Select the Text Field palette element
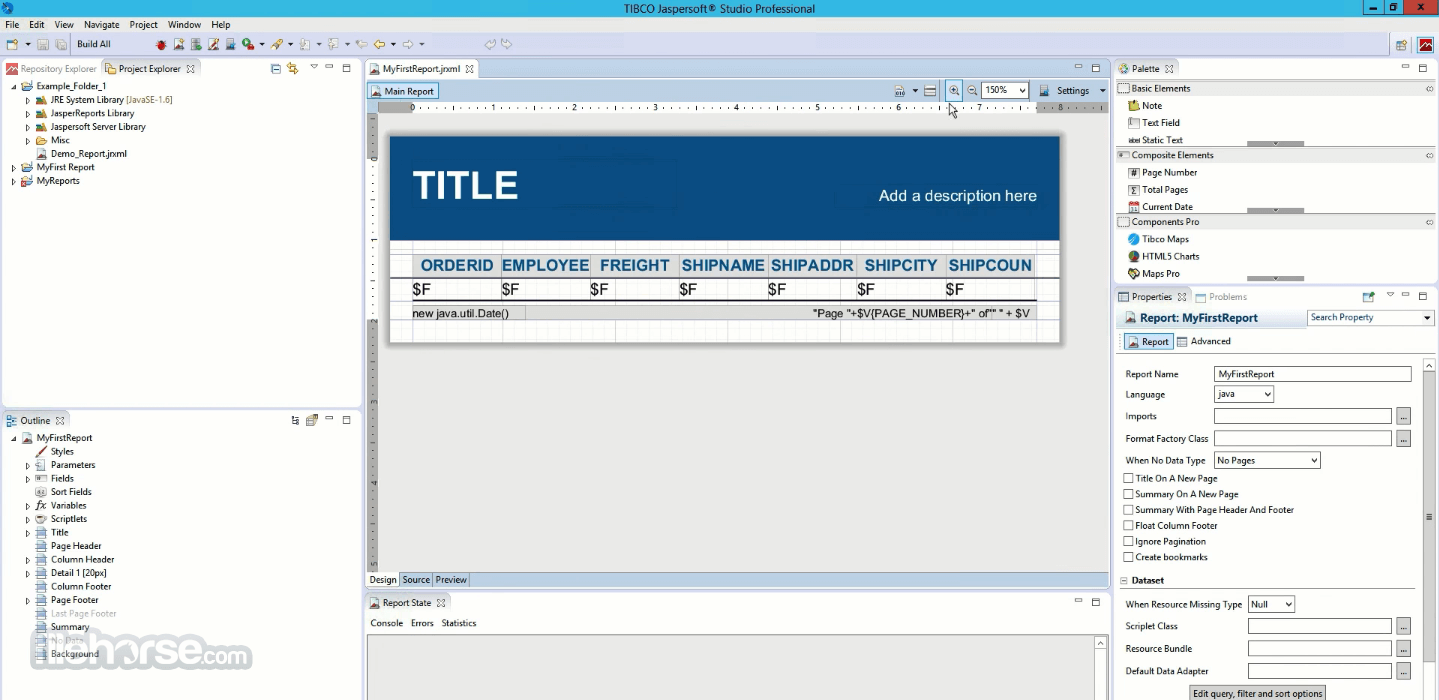Image resolution: width=1439 pixels, height=700 pixels. coord(1154,122)
